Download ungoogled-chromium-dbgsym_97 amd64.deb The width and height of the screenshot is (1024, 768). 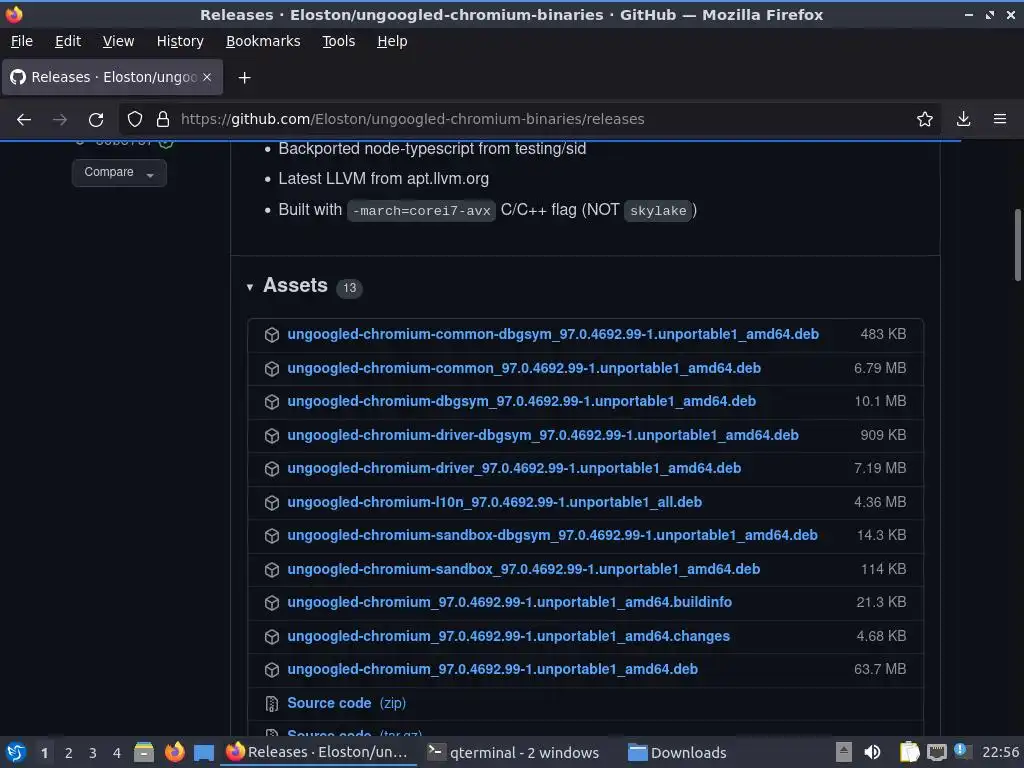click(522, 401)
